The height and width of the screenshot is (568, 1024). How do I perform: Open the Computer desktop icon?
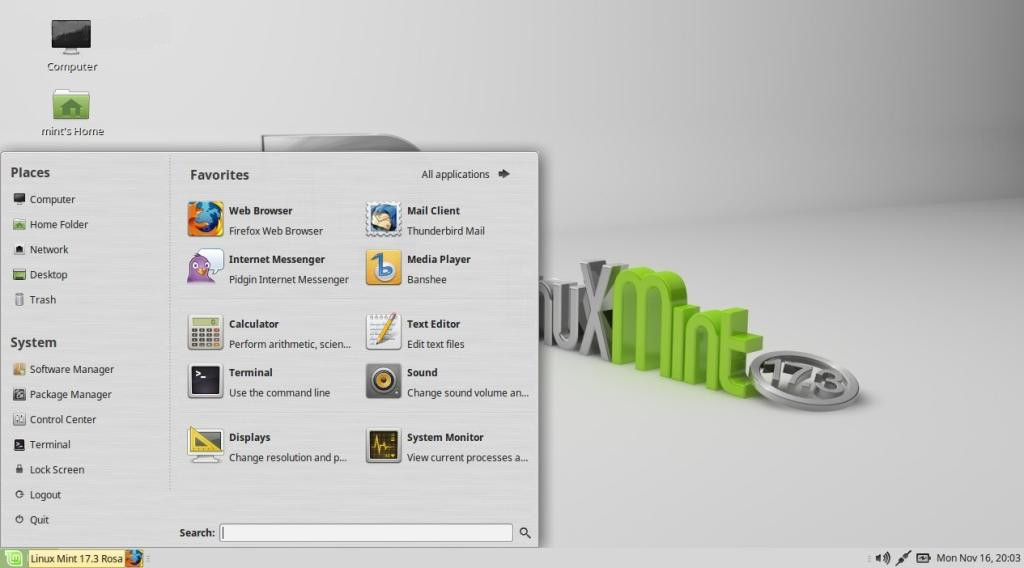click(x=71, y=36)
